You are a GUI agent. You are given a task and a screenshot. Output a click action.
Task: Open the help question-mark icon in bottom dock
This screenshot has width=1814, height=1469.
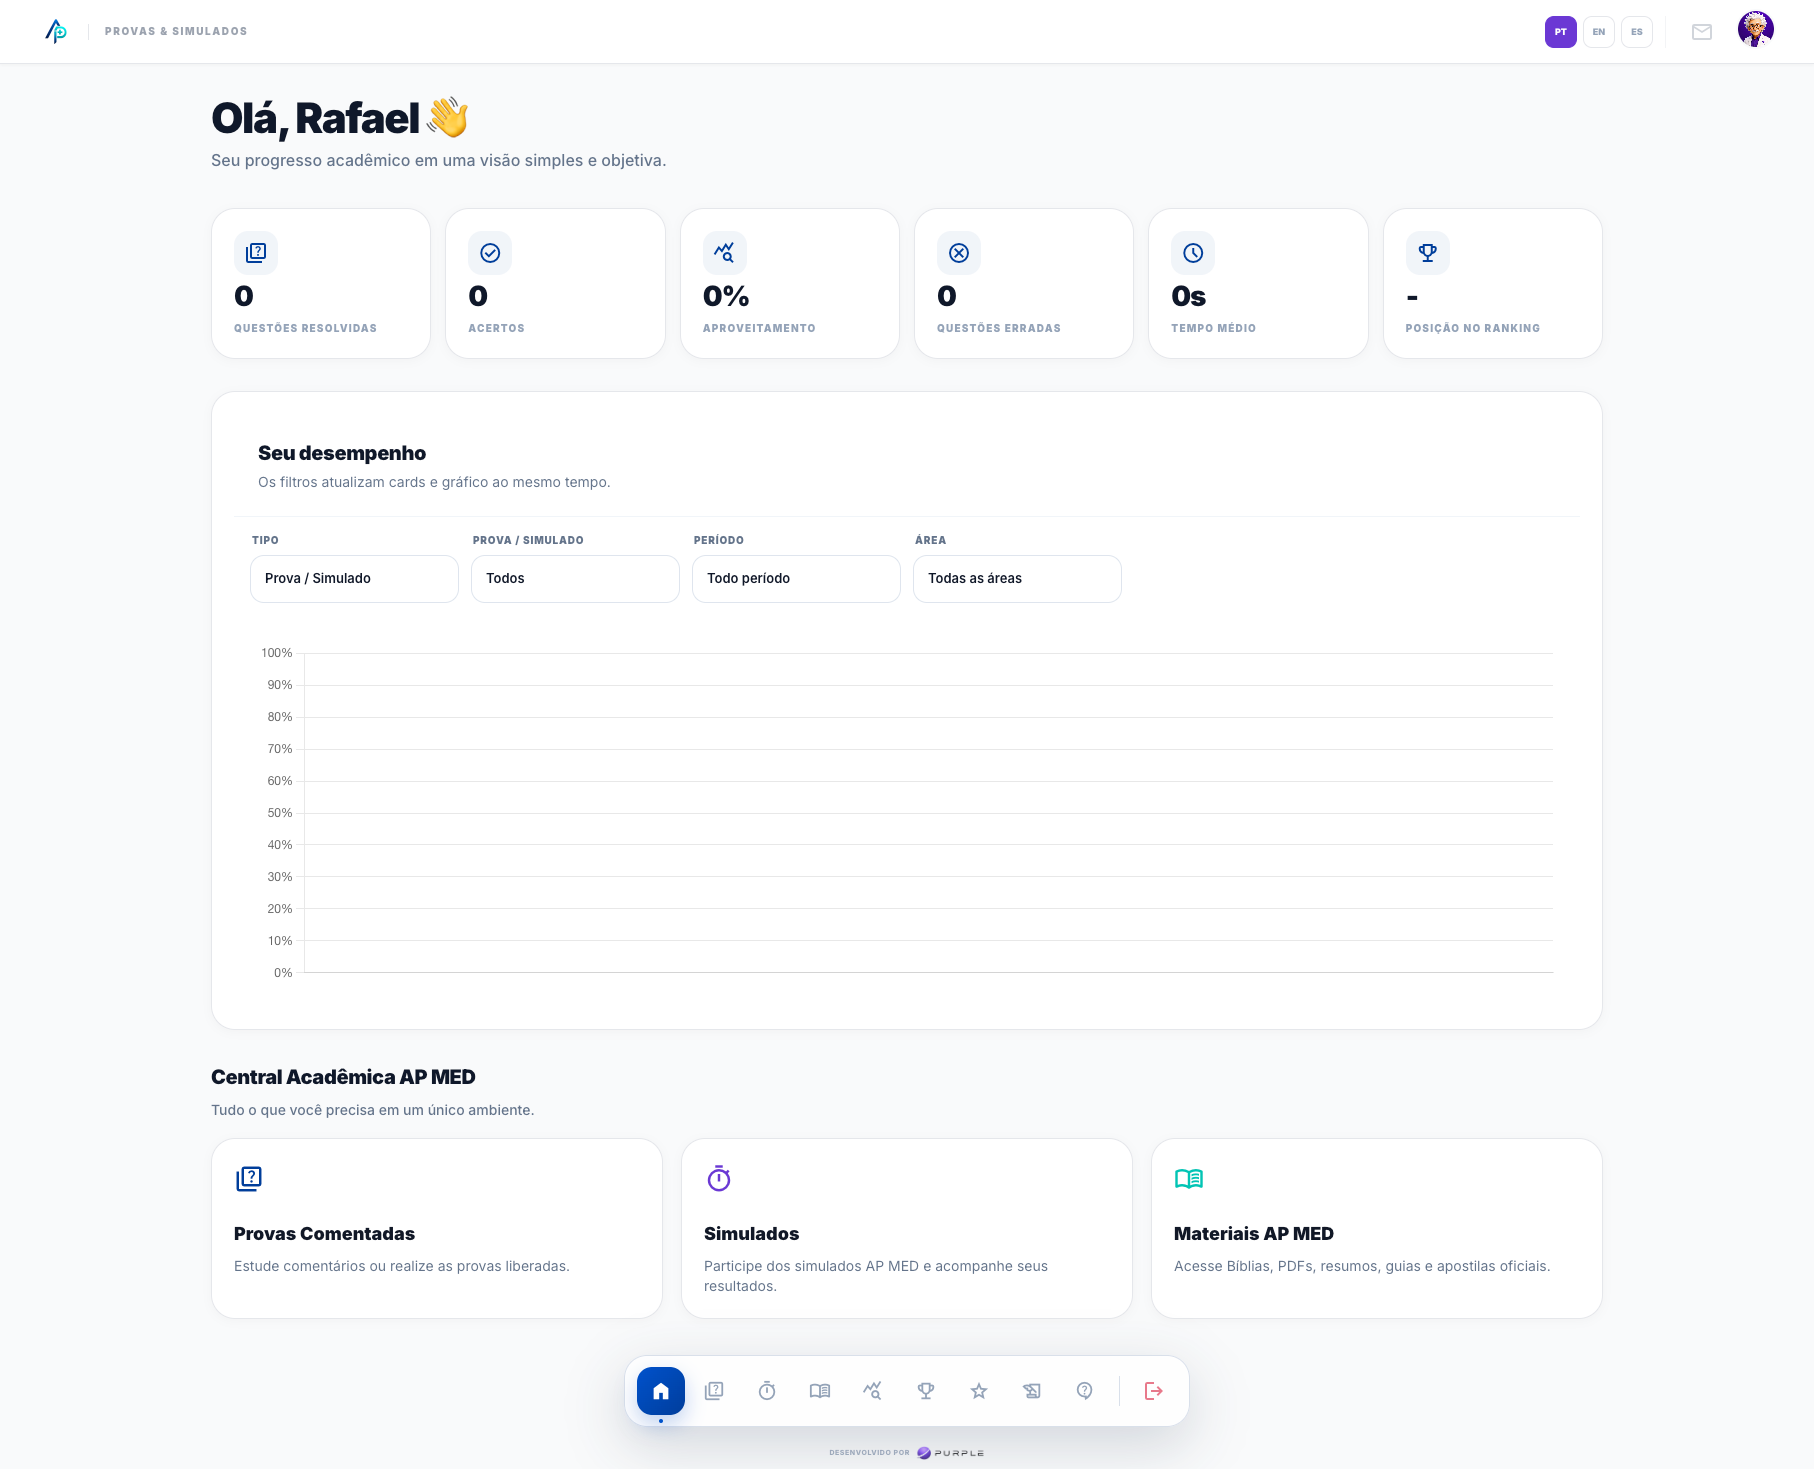coord(1085,1391)
